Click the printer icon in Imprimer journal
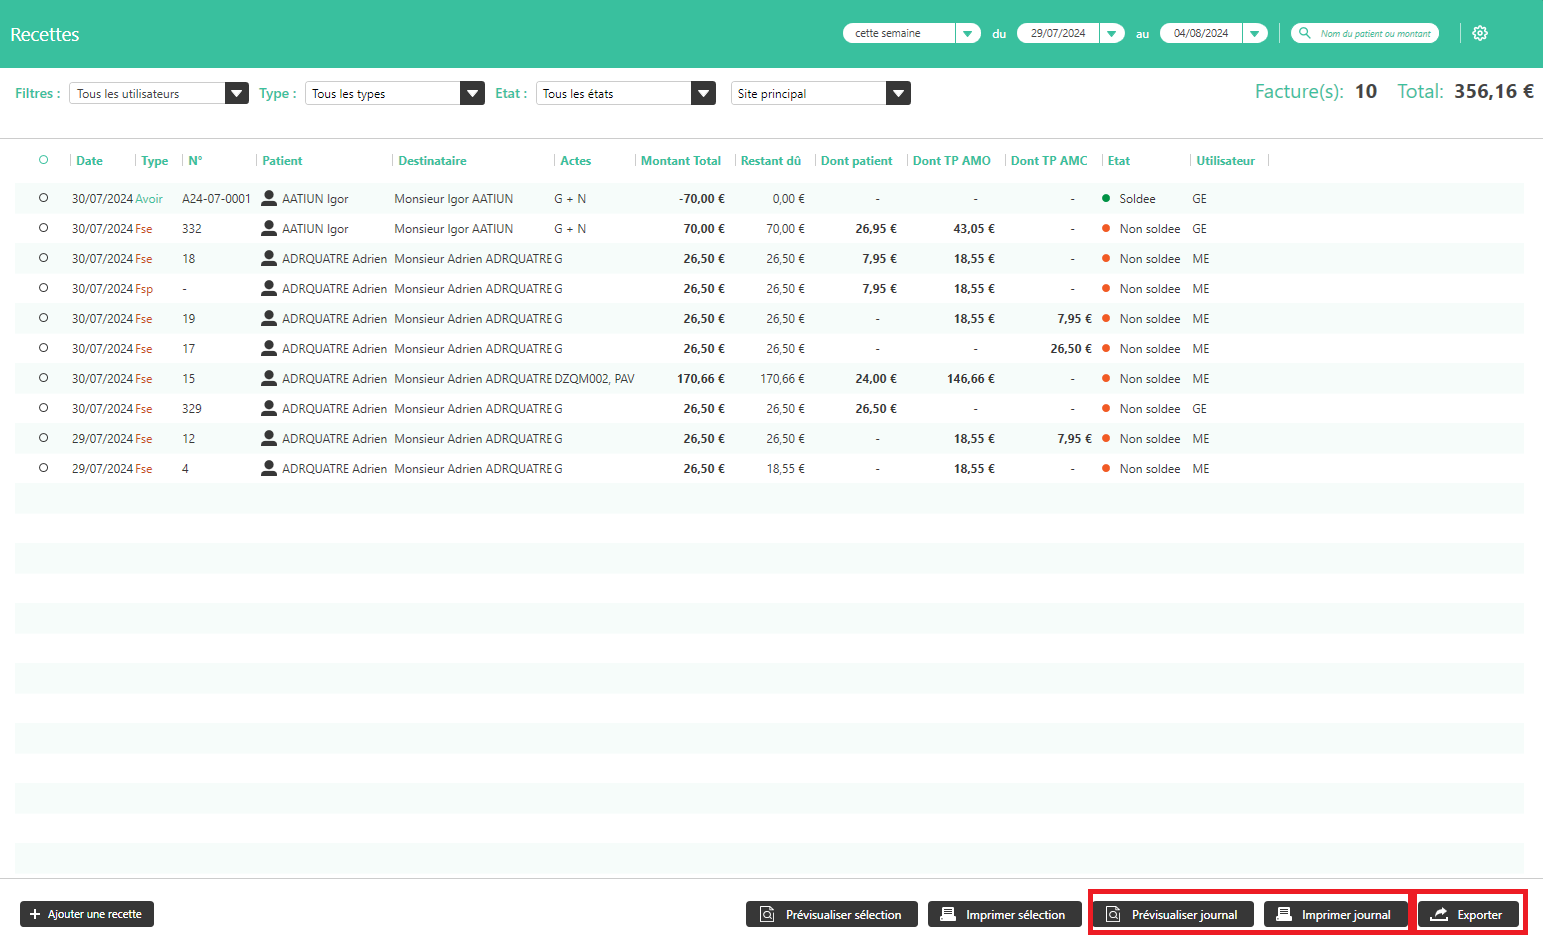The height and width of the screenshot is (939, 1543). [1284, 914]
